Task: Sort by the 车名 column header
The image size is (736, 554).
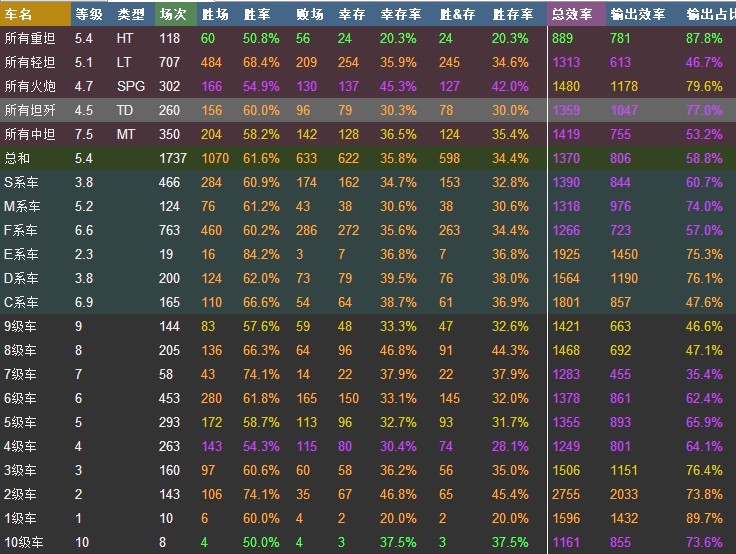Action: tap(19, 14)
